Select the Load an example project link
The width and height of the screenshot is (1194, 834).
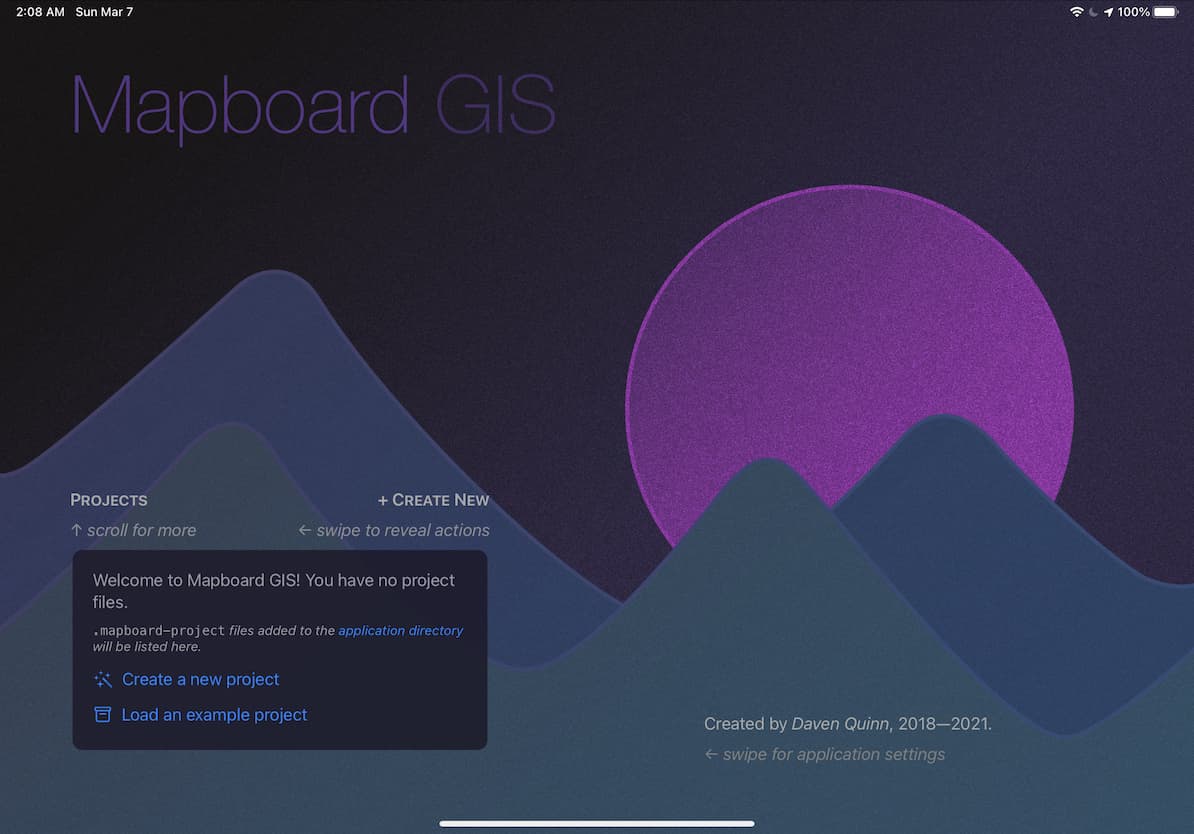pyautogui.click(x=214, y=715)
